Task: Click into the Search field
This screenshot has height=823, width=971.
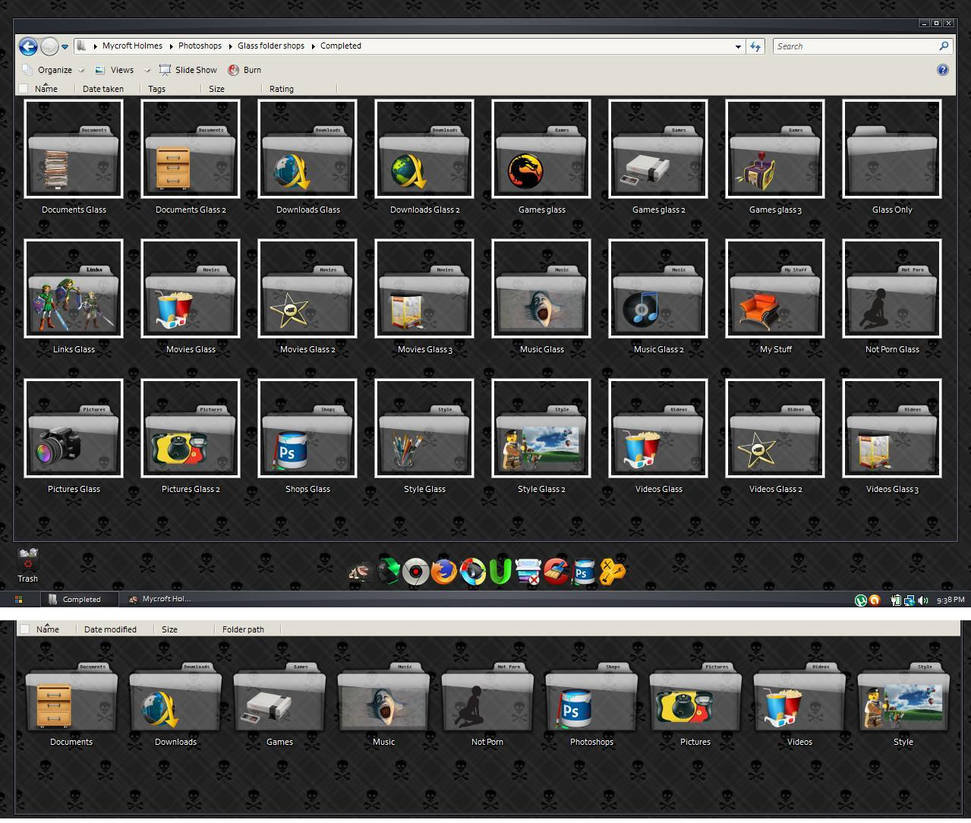Action: [x=856, y=46]
